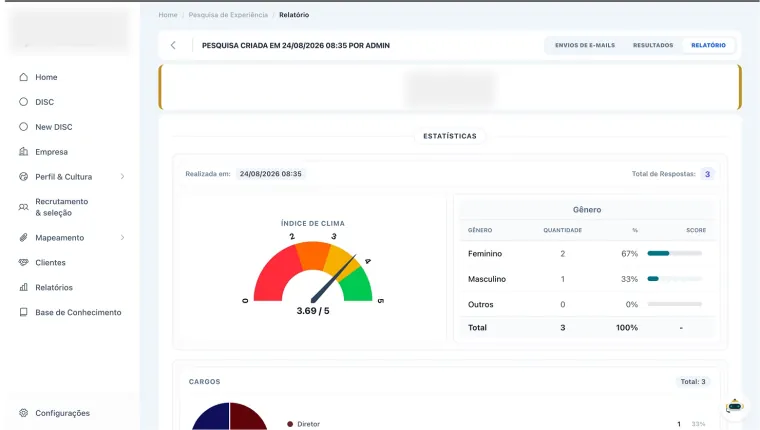Click the Pesquisa de Experiência breadcrumb
Screen dimensions: 760x430
click(x=228, y=15)
